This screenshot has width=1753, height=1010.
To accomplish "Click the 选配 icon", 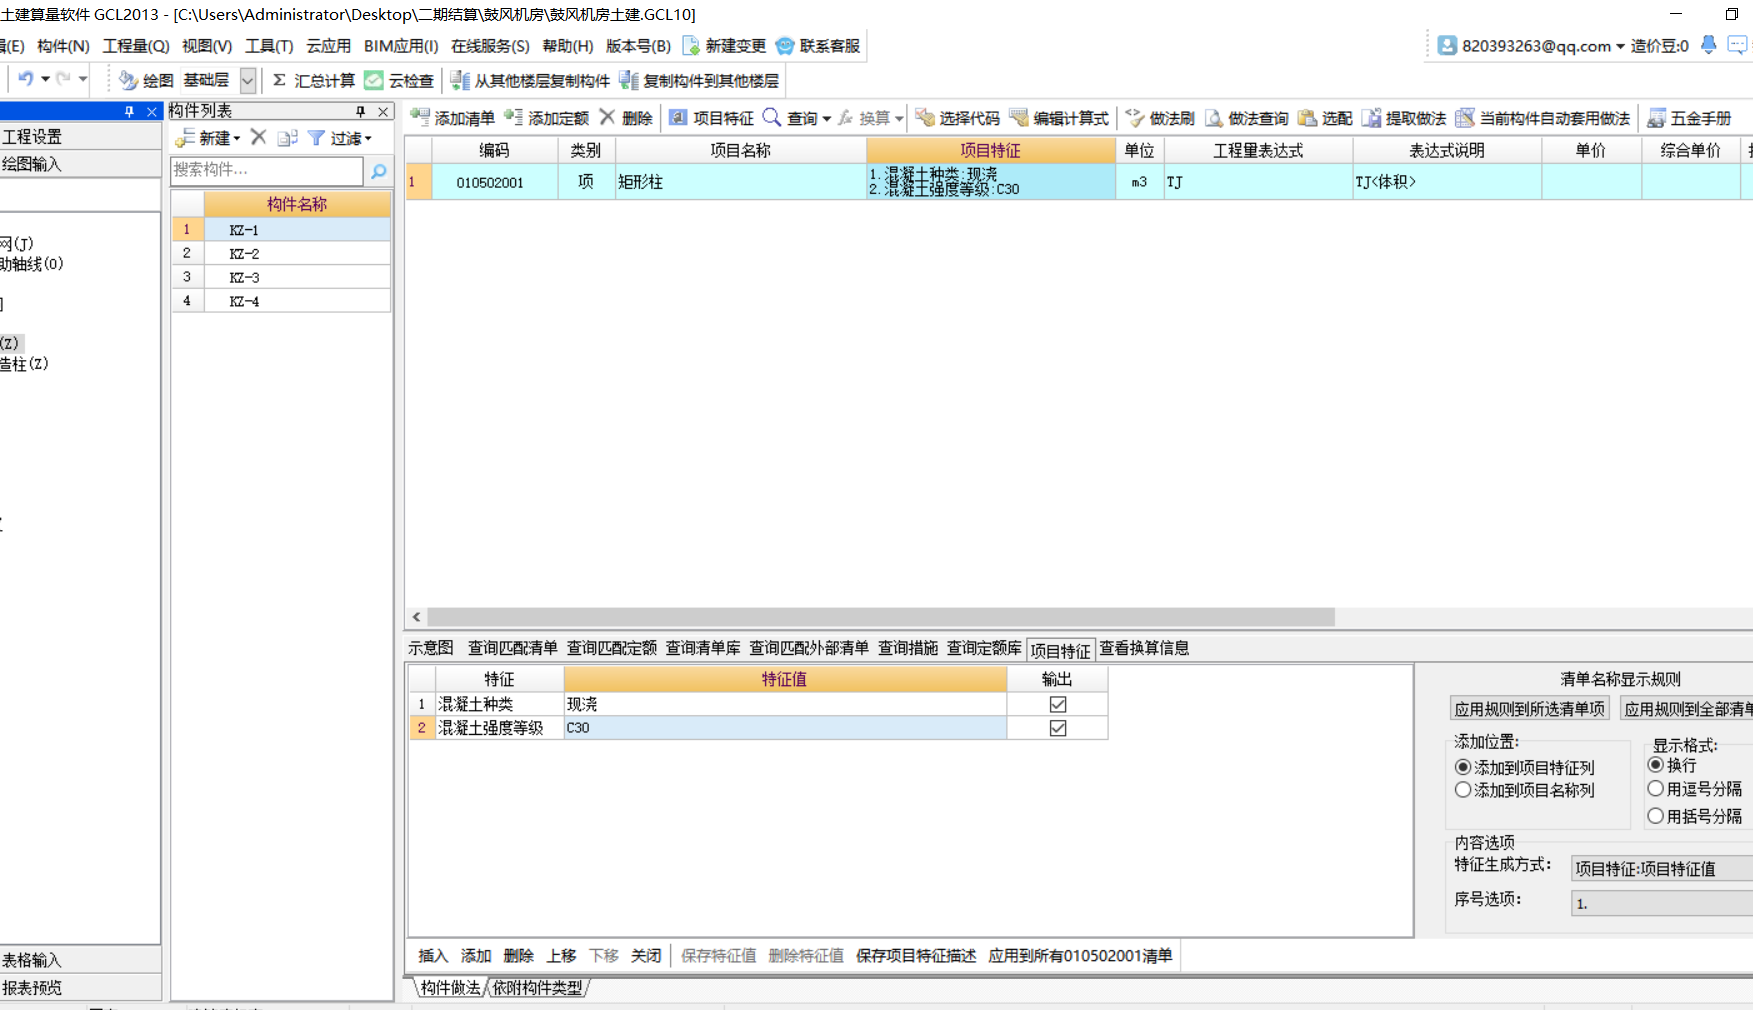I will click(x=1307, y=118).
